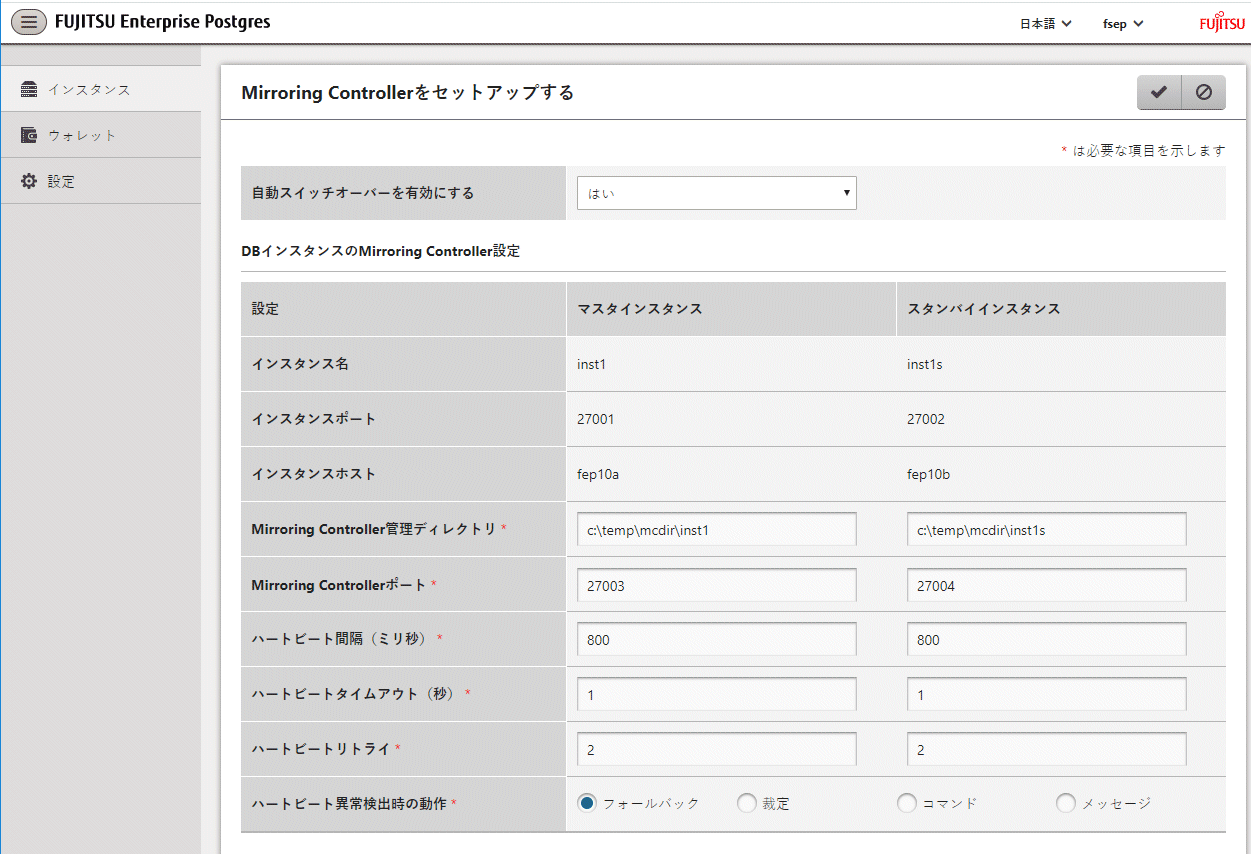Viewport: 1251px width, 854px height.
Task: Click the ハートビートタイムアウト（秒） row label
Action: point(354,694)
